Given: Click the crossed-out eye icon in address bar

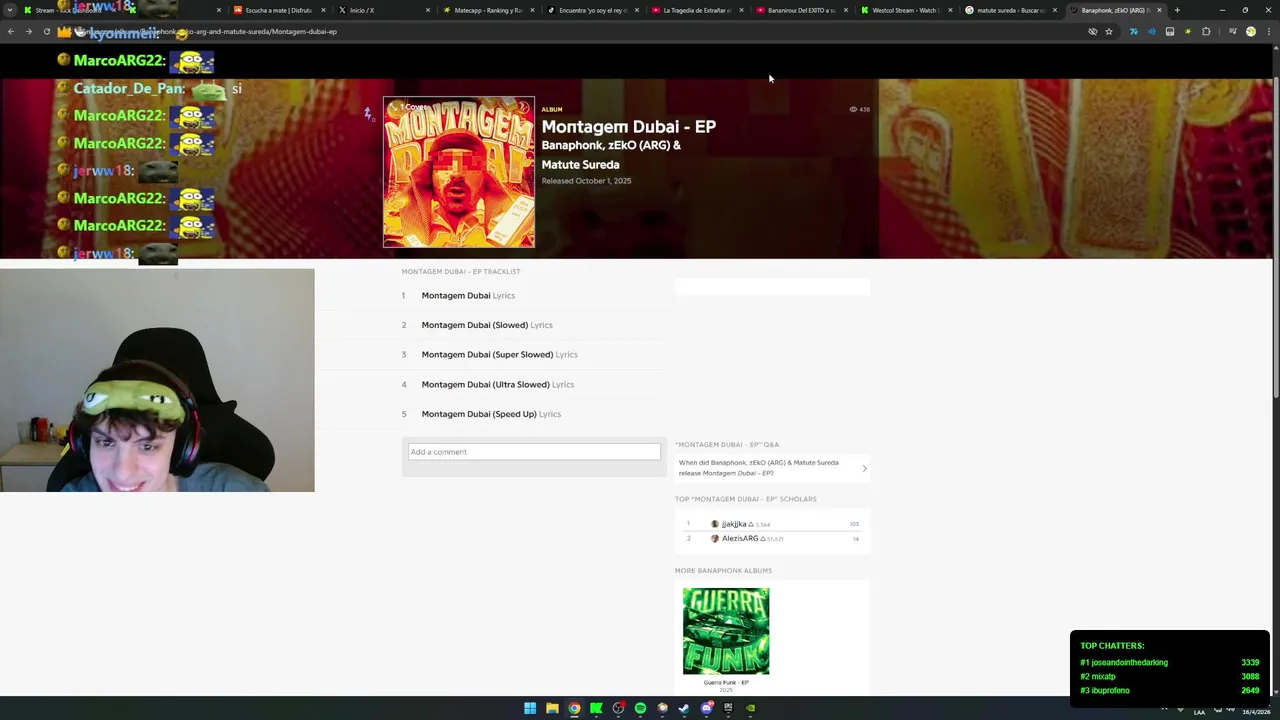Looking at the screenshot, I should point(1093,31).
